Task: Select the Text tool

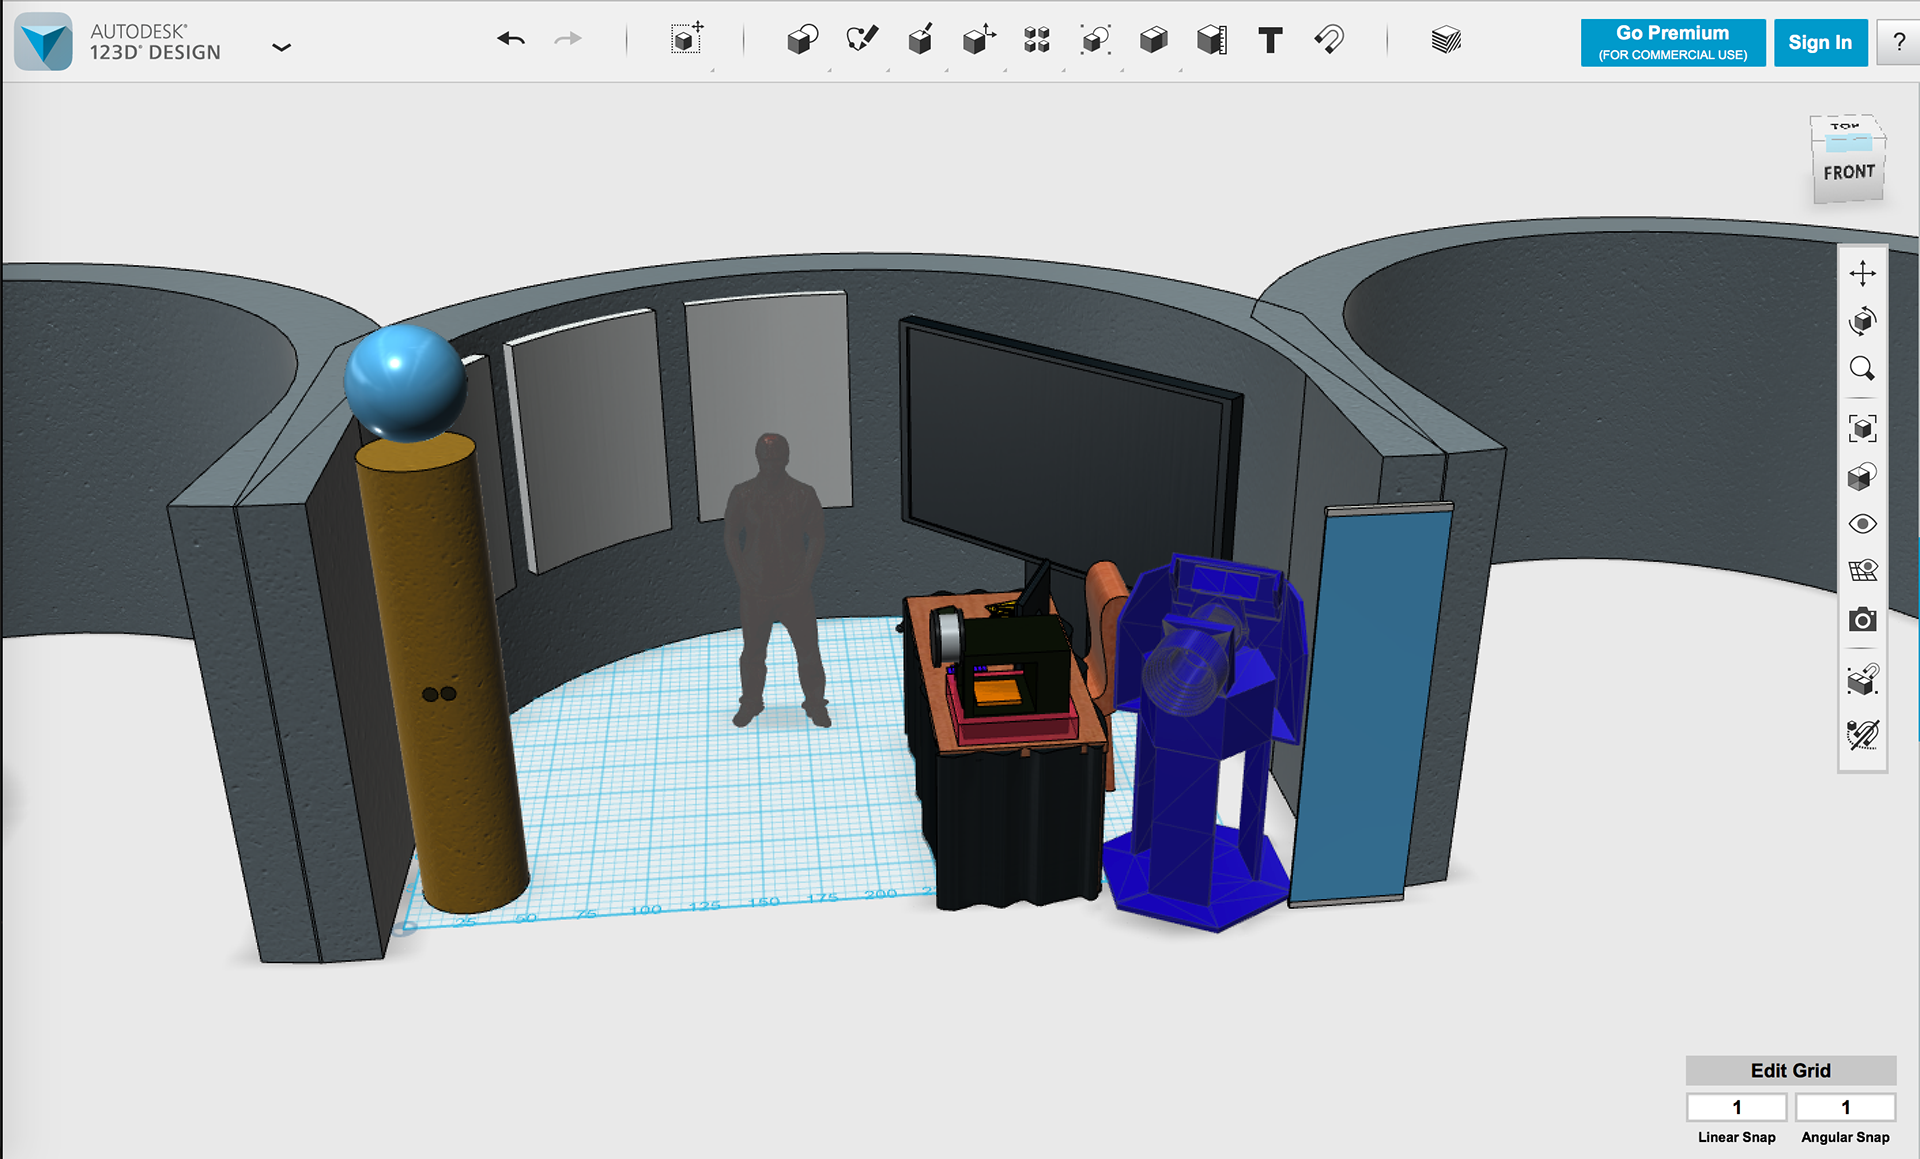Action: point(1270,40)
